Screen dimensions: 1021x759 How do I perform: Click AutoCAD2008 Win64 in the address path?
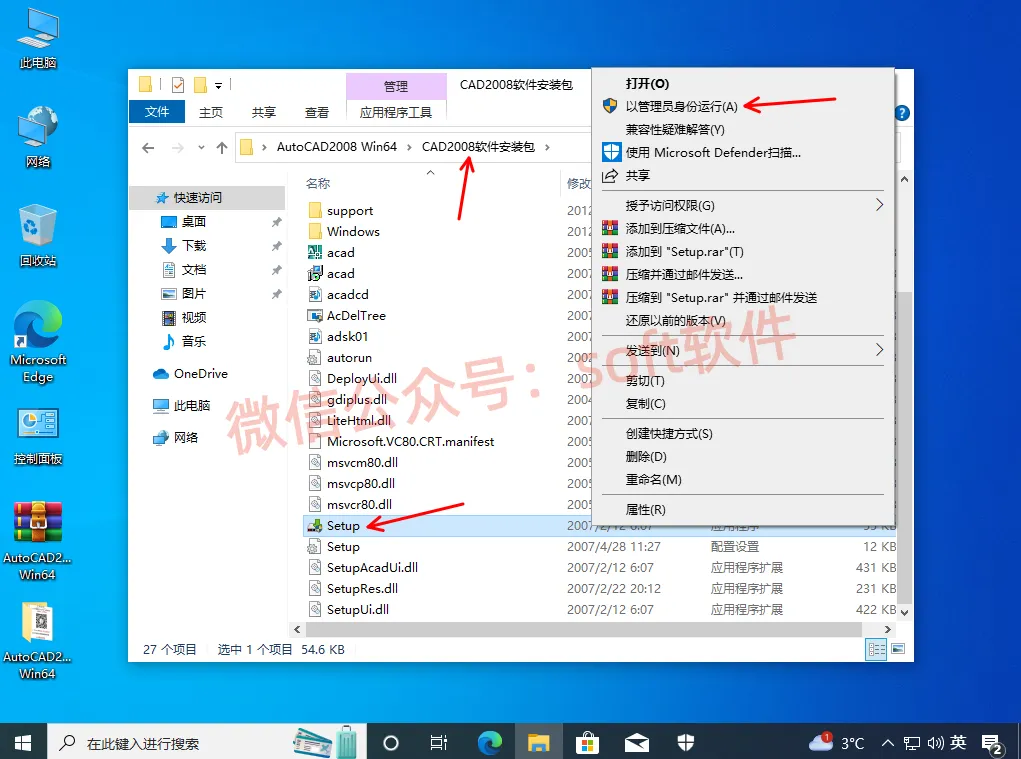tap(337, 146)
